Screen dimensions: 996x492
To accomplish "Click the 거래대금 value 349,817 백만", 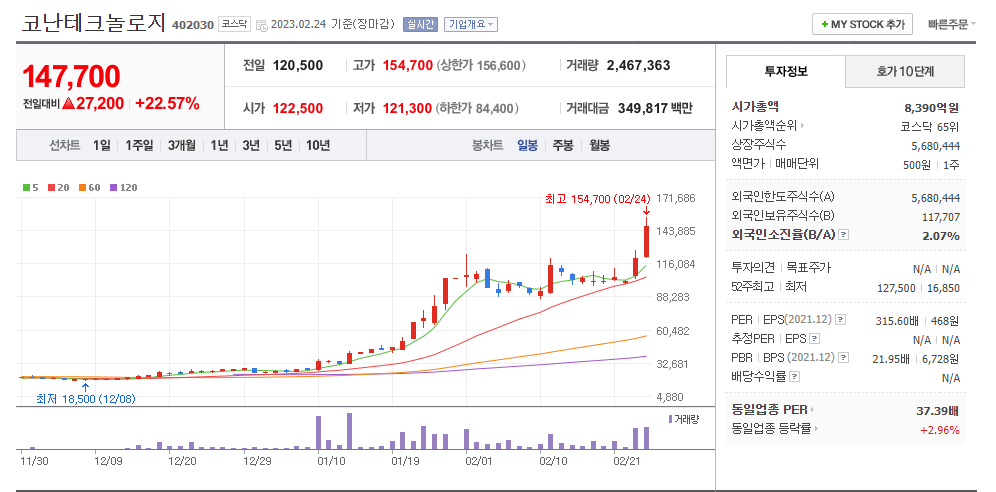I will click(655, 108).
